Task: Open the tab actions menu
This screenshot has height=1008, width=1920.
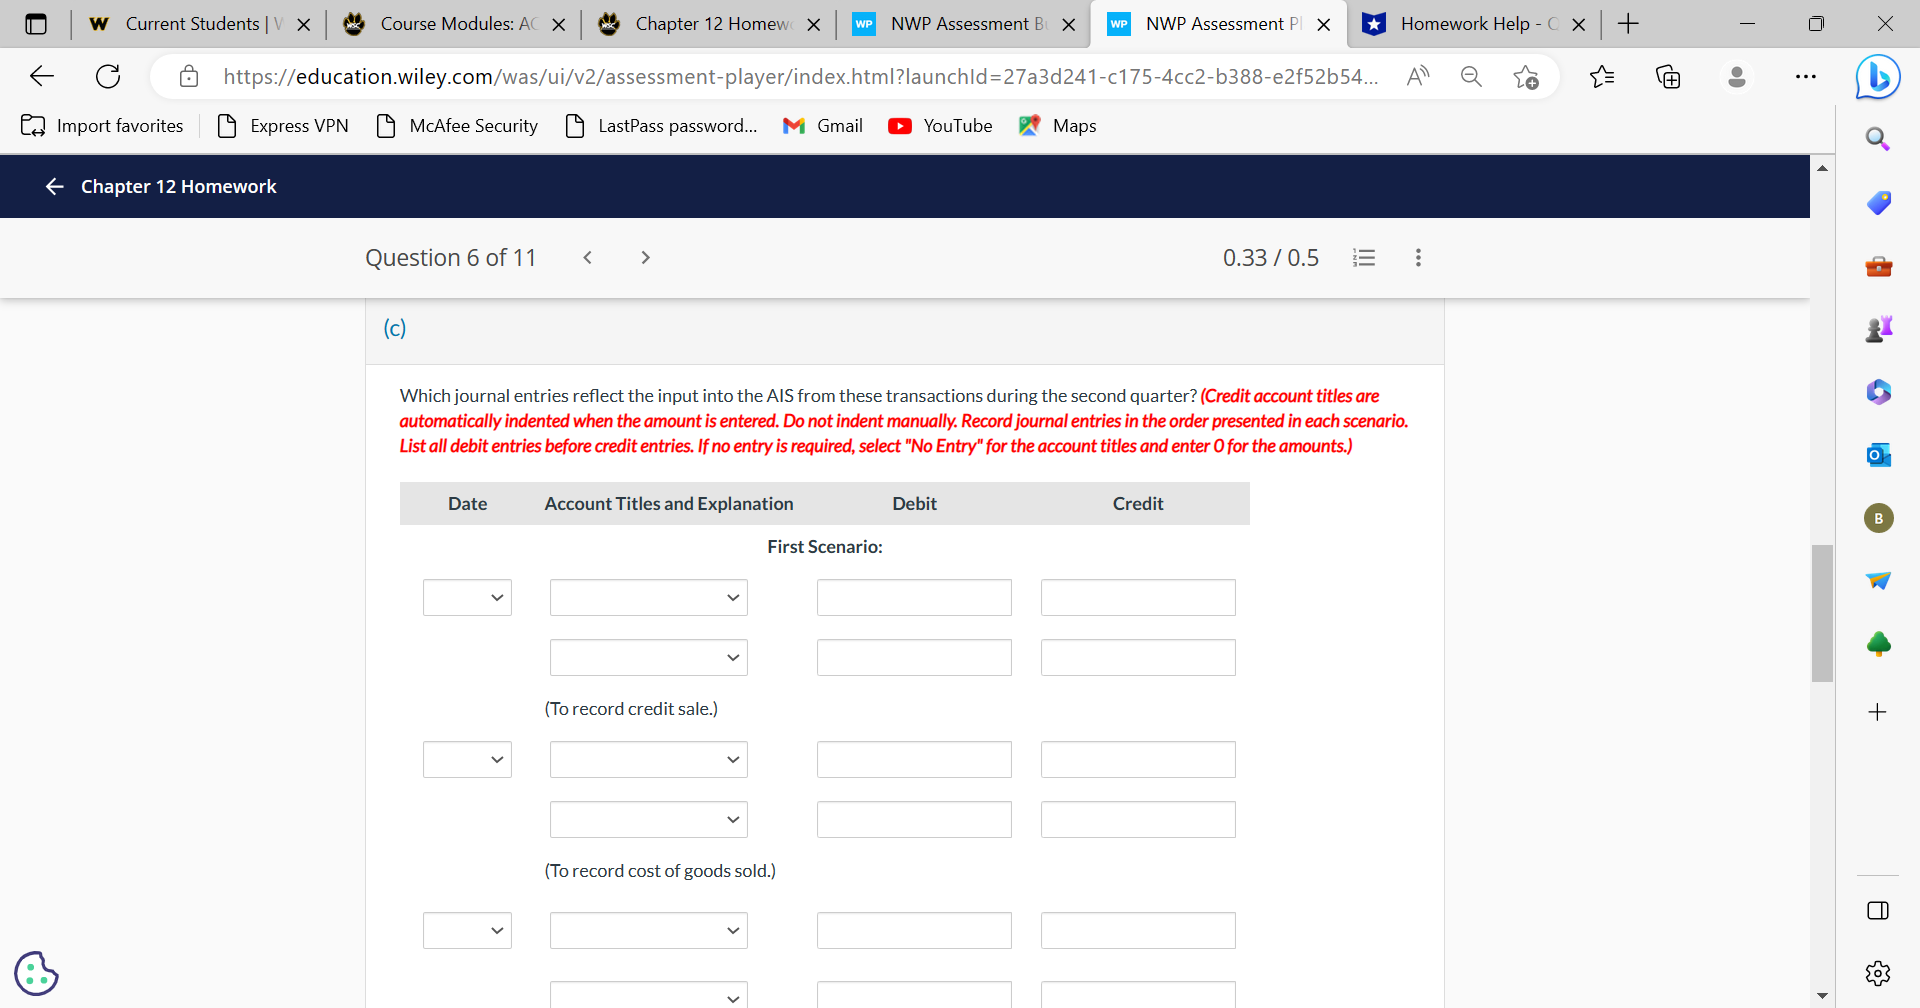Action: point(36,24)
